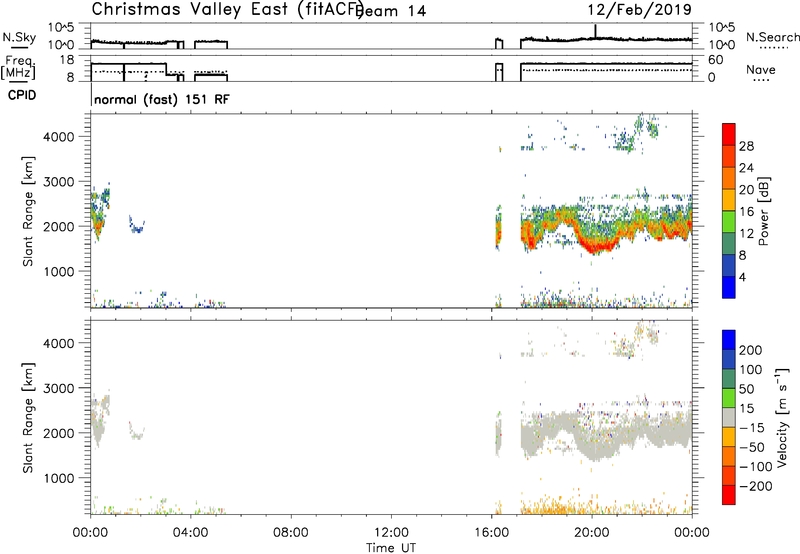
Task: Click the '2000' range tick in the velocity panel
Action: coord(58,433)
